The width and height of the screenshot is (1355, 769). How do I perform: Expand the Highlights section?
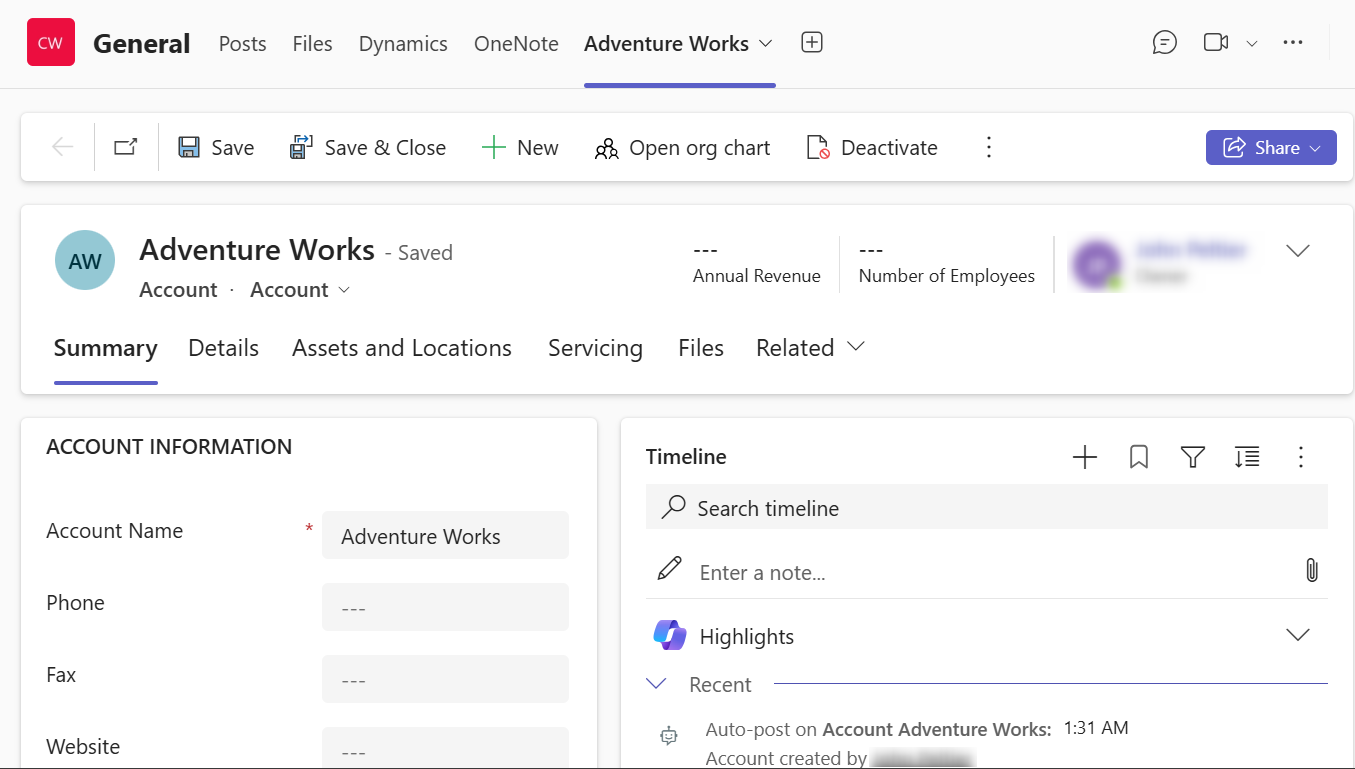(1297, 635)
